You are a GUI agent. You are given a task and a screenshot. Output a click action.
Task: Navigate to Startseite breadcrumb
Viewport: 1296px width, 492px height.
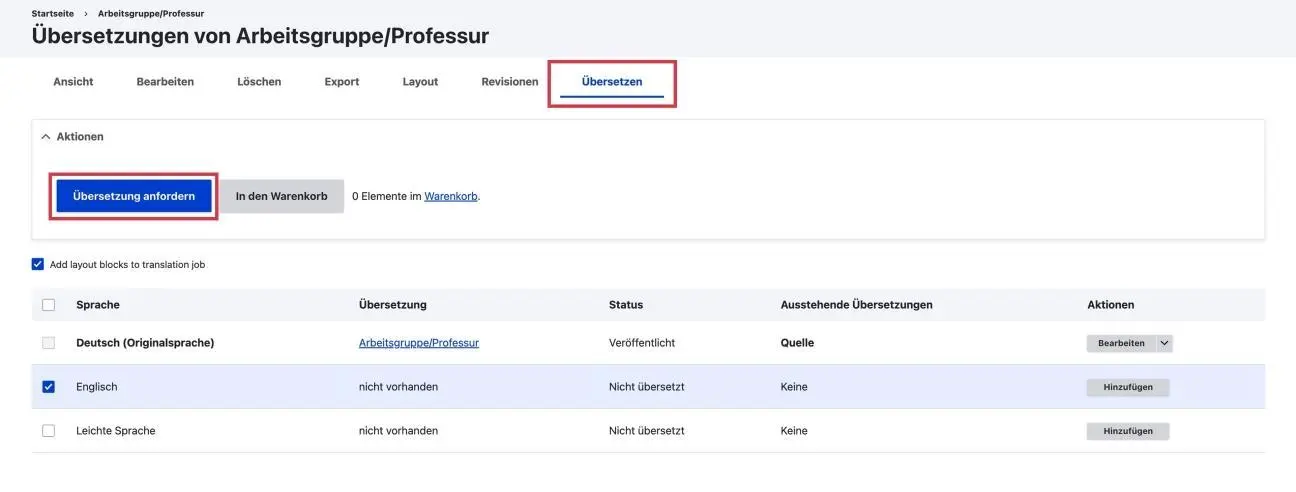click(52, 14)
